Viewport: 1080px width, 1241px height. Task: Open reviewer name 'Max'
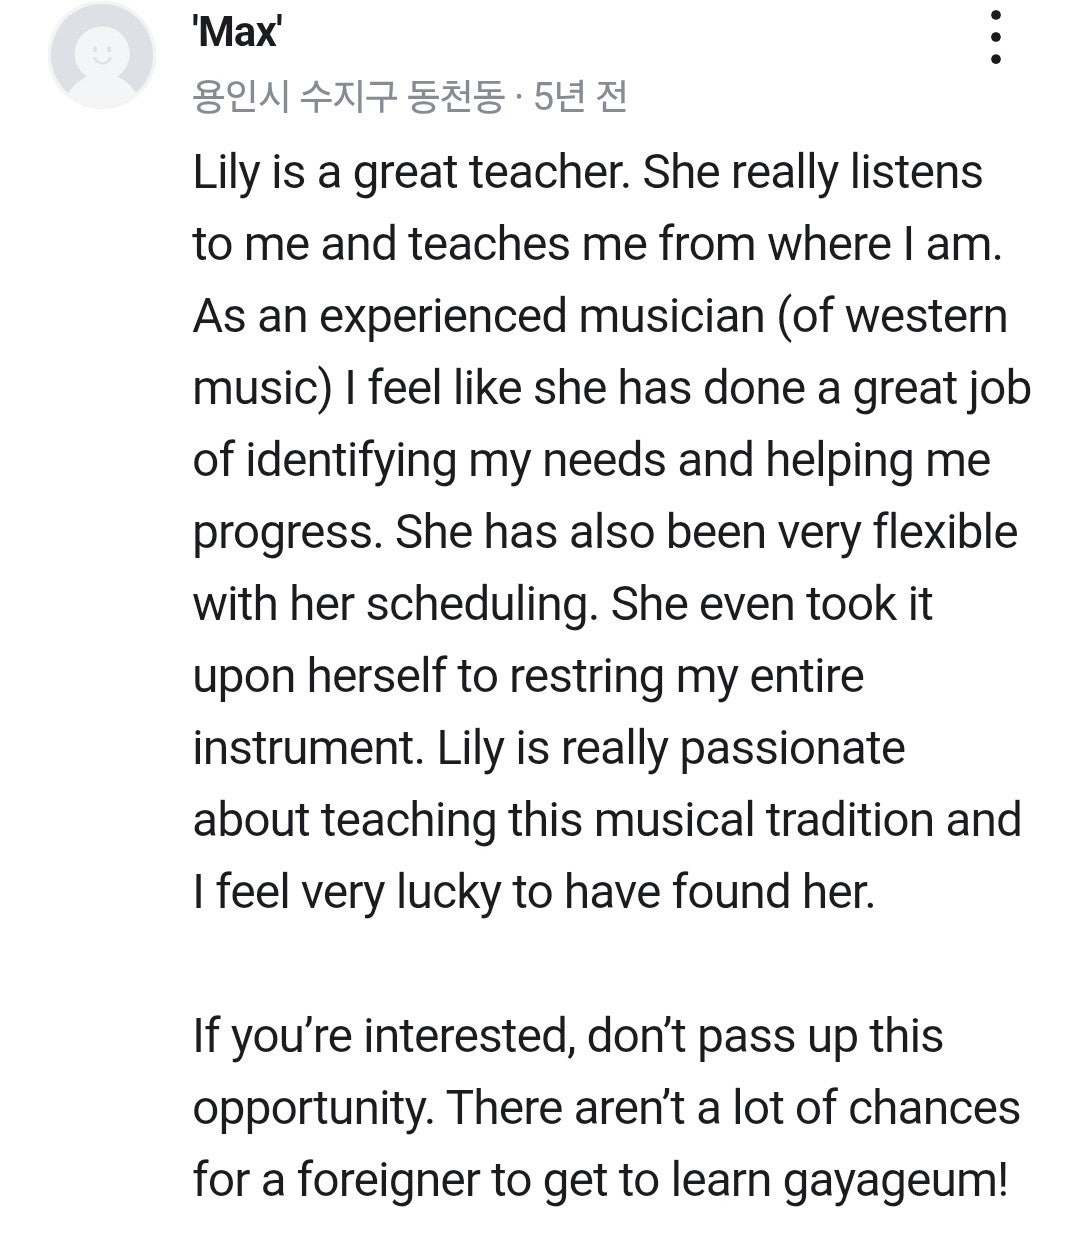(235, 32)
